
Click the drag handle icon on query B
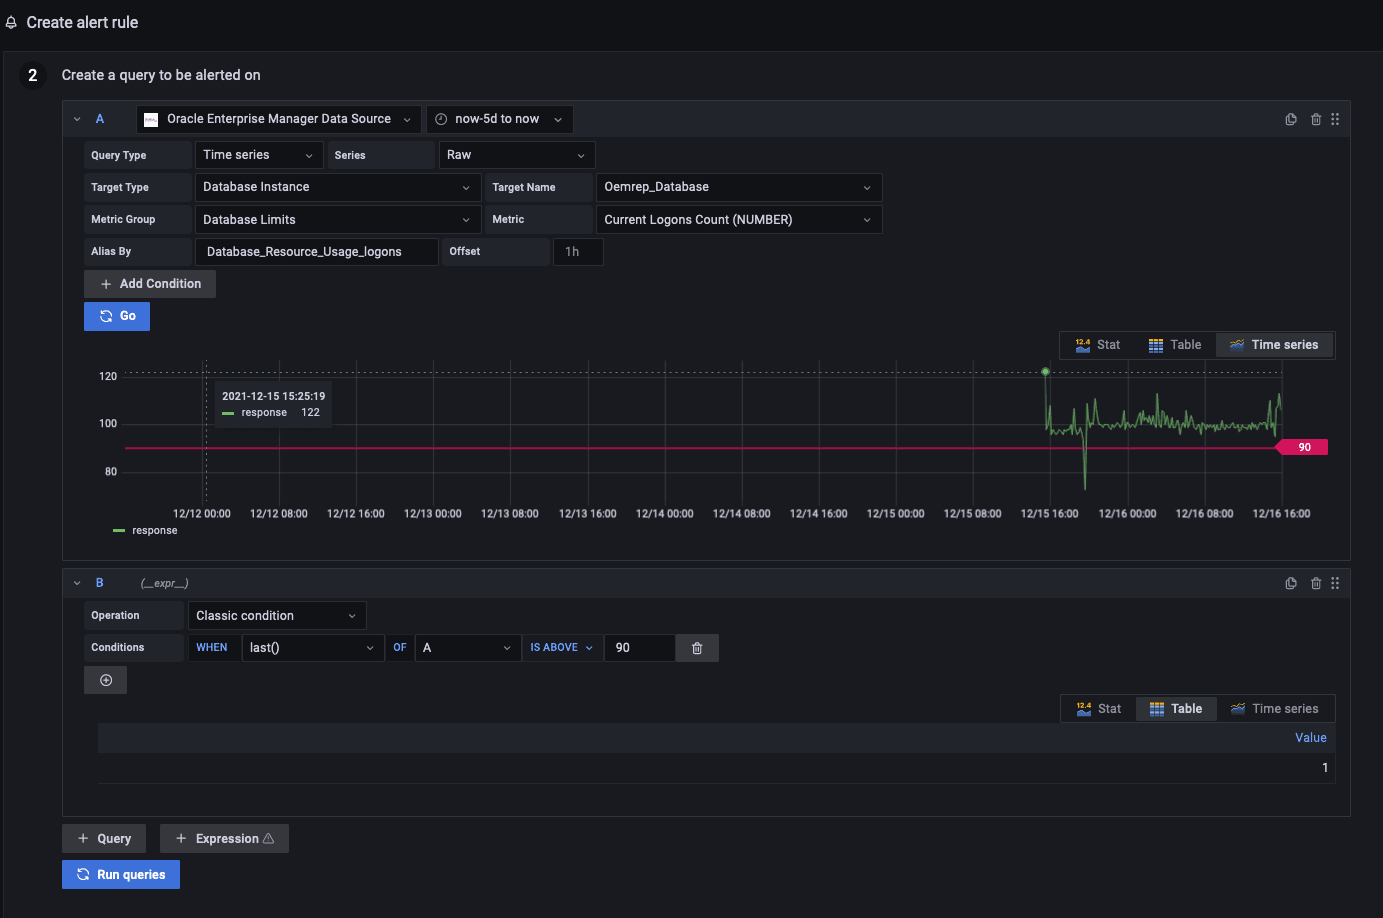(x=1335, y=583)
